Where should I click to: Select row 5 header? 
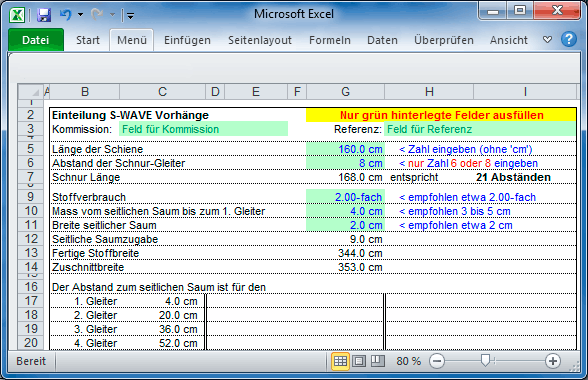click(x=31, y=149)
